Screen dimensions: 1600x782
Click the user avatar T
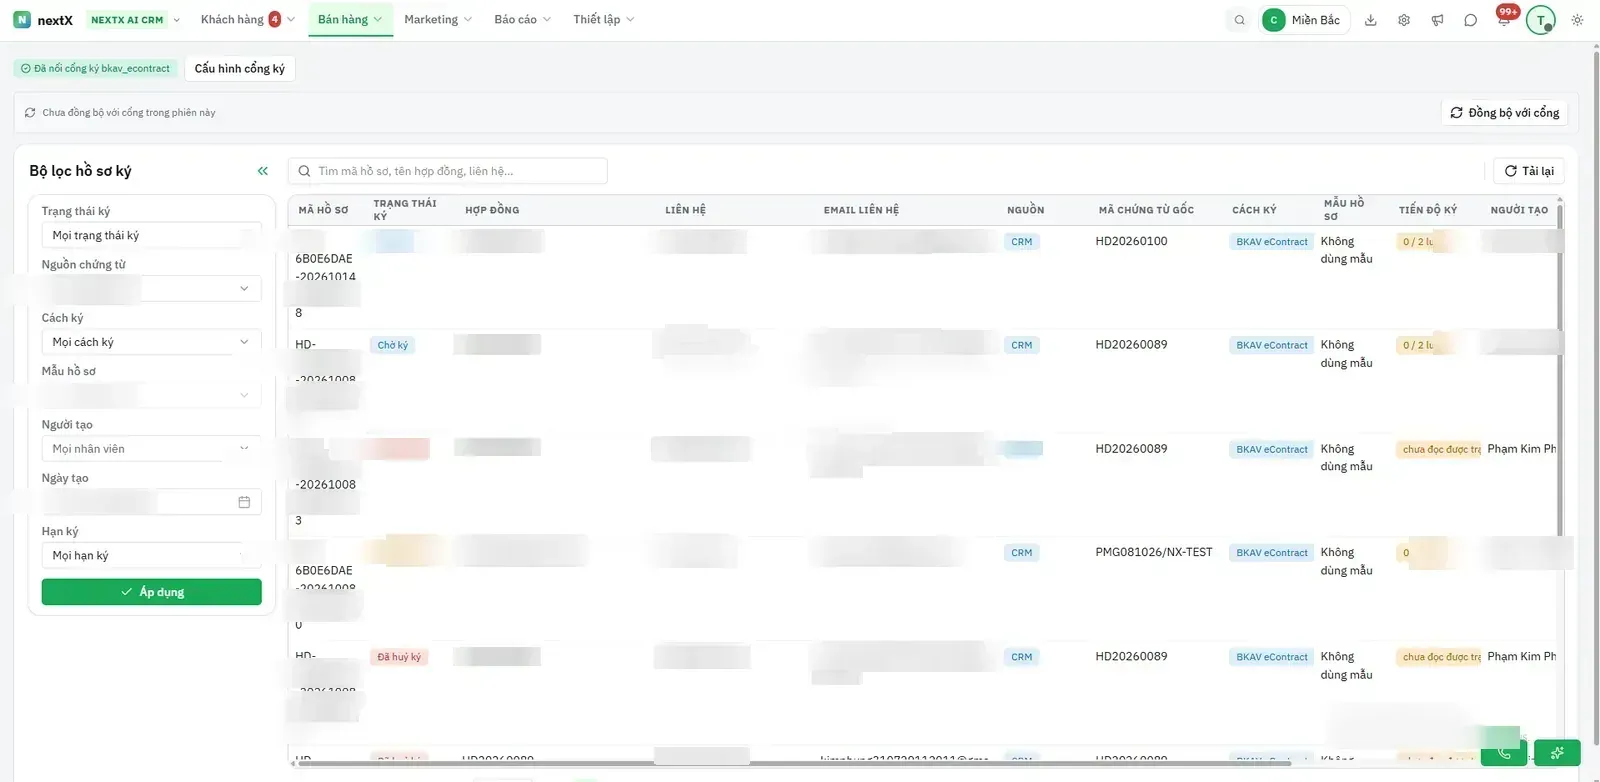[x=1541, y=20]
